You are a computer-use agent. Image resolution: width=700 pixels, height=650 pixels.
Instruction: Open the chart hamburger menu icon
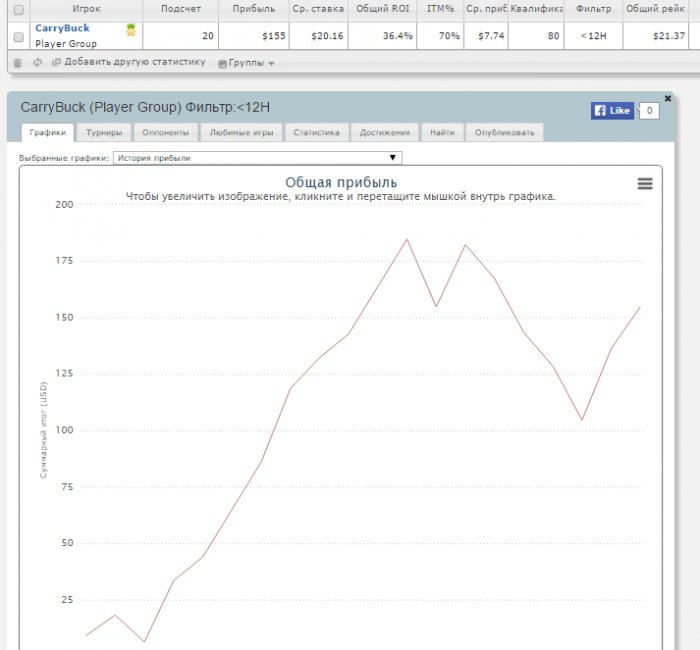pos(645,183)
